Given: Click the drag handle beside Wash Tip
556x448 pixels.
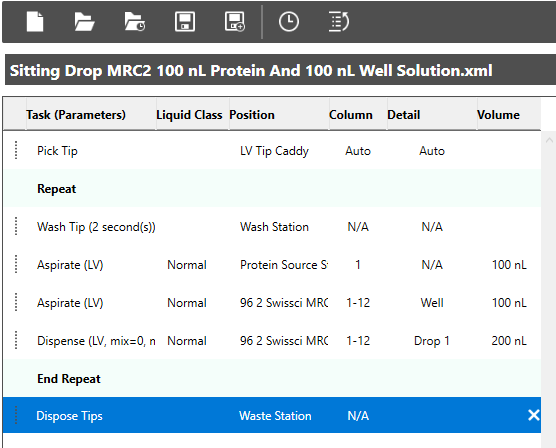Looking at the screenshot, I should pos(16,226).
